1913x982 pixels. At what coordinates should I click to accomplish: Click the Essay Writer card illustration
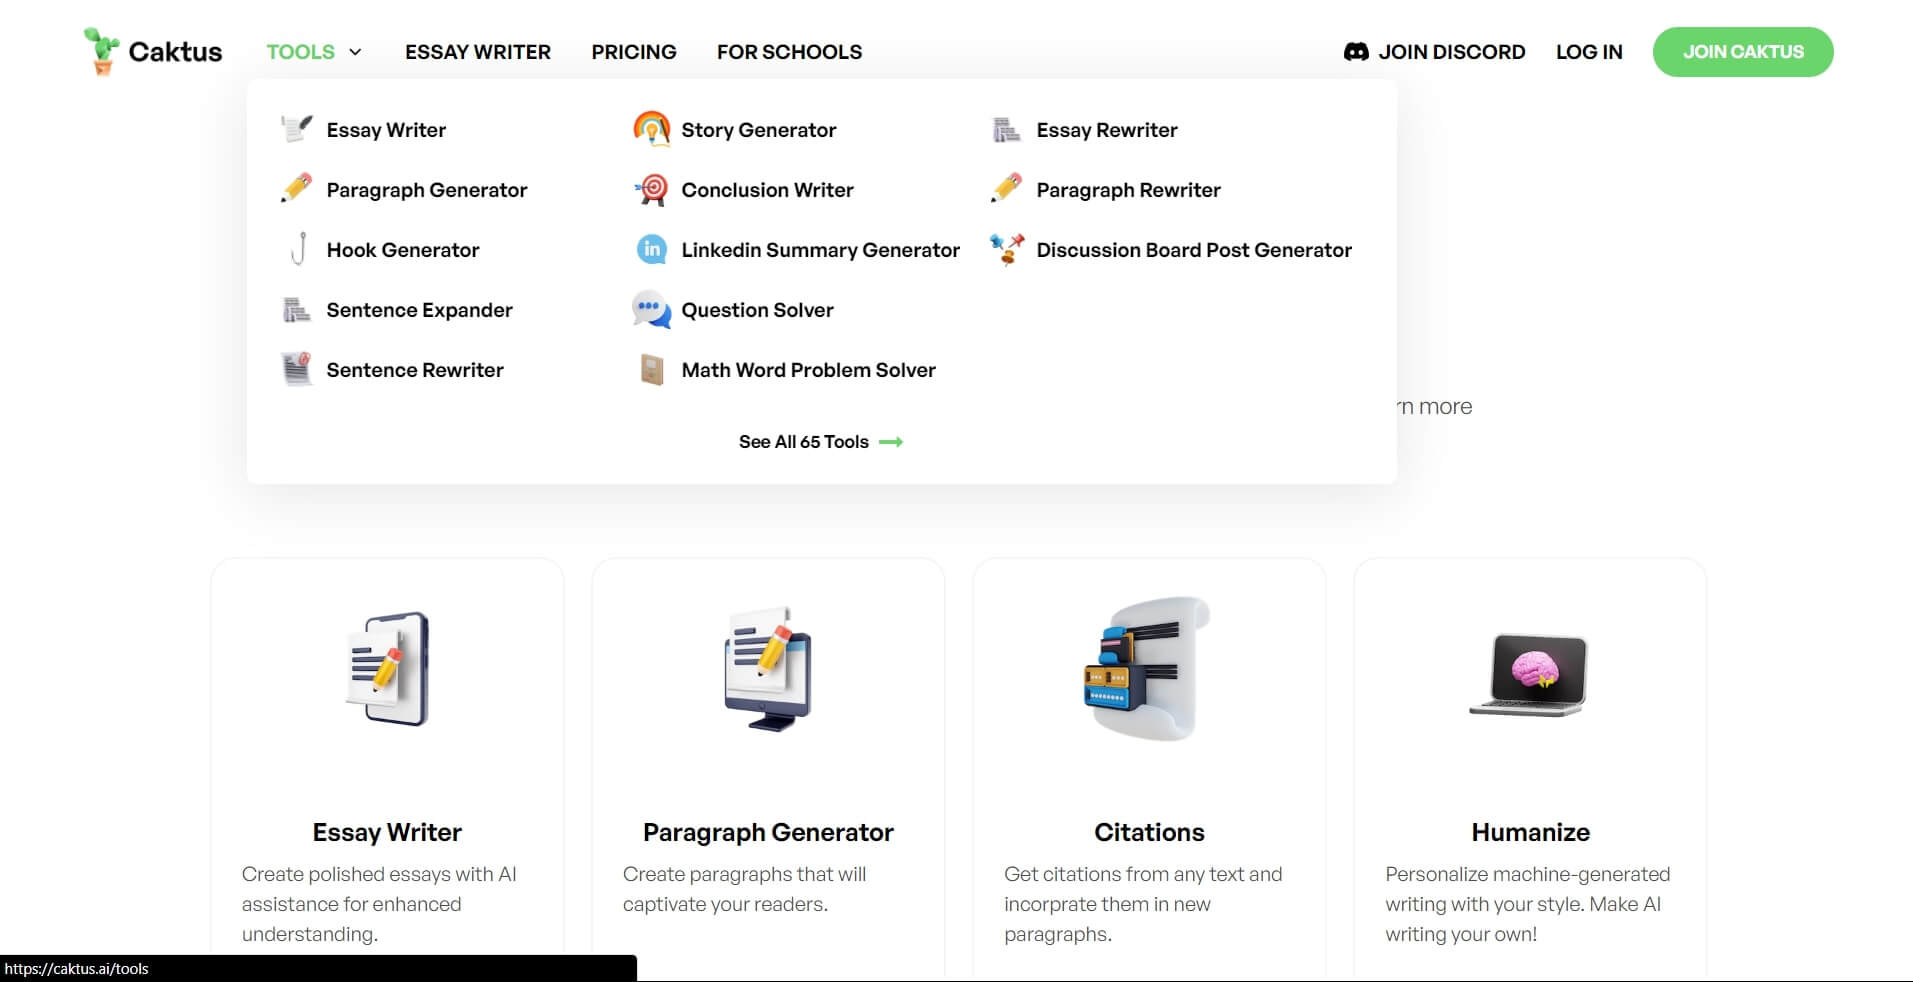coord(388,668)
